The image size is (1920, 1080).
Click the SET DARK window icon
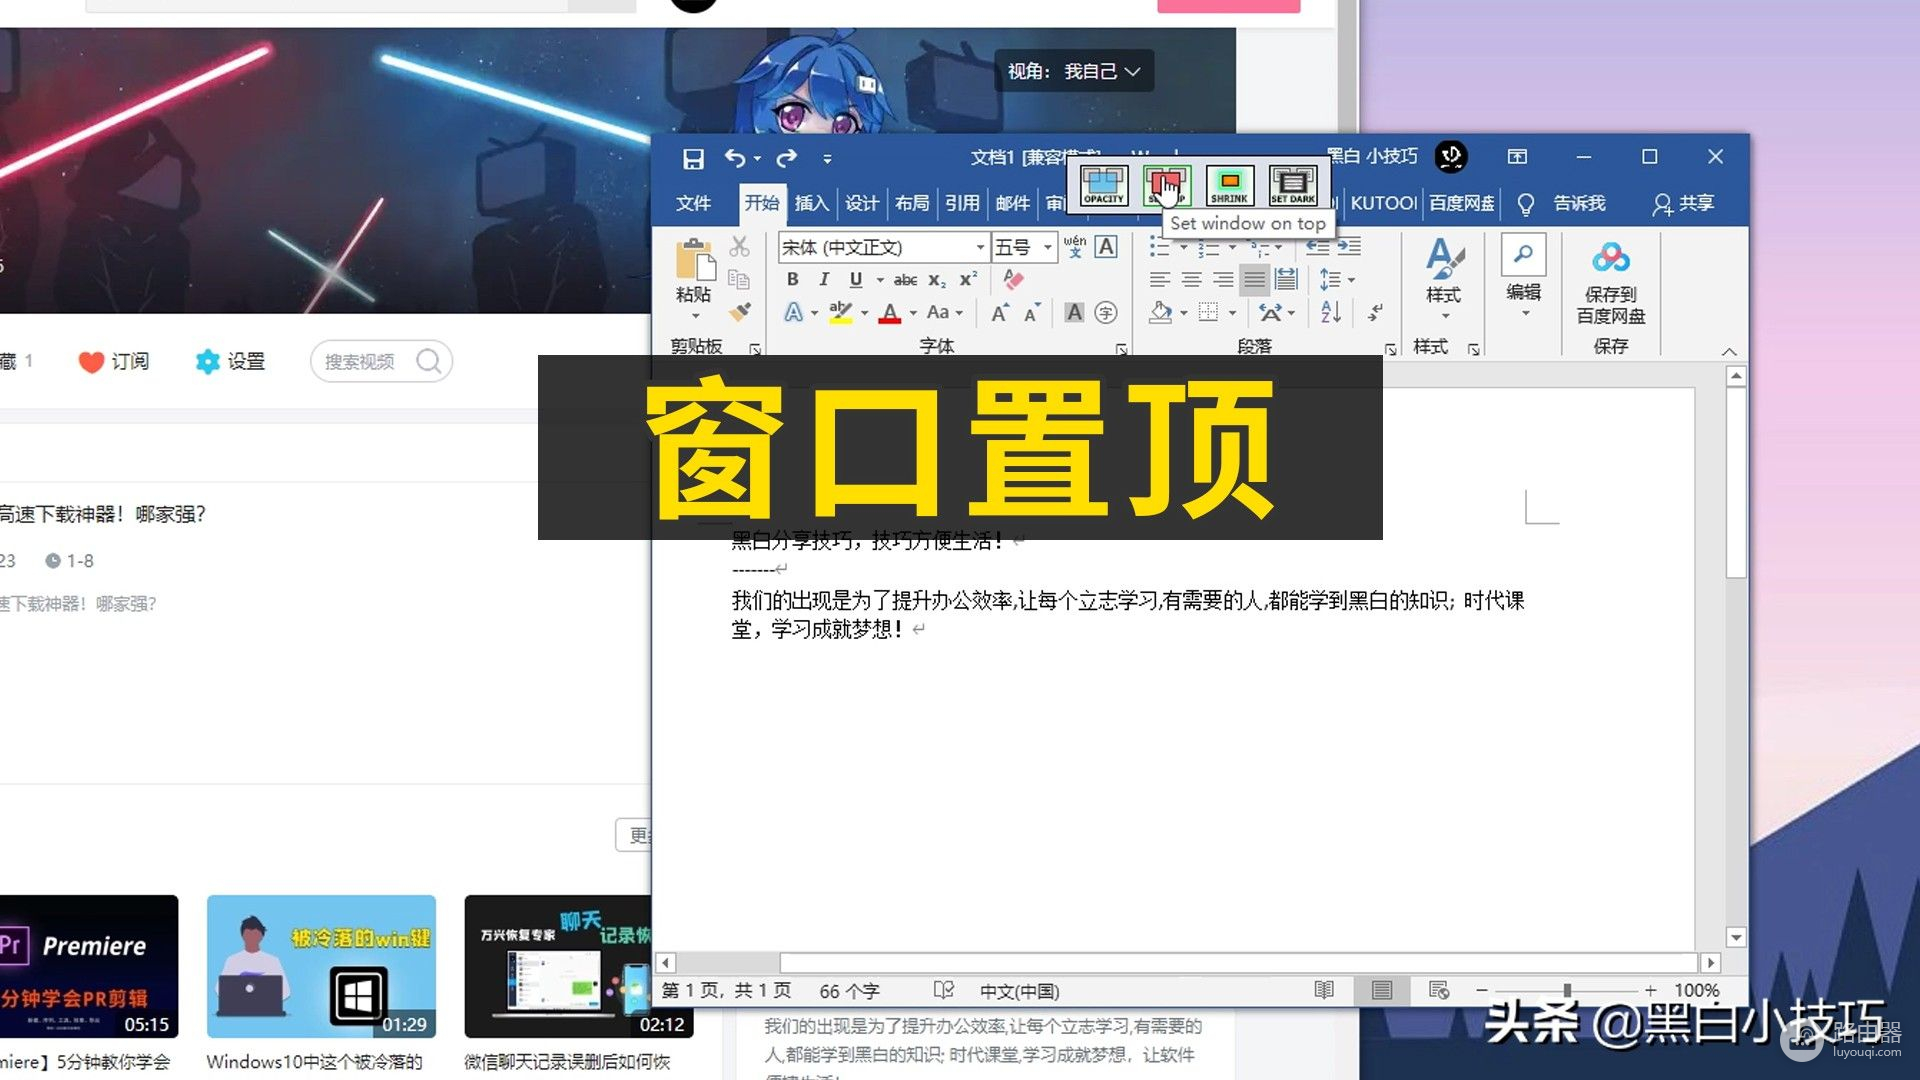tap(1292, 185)
